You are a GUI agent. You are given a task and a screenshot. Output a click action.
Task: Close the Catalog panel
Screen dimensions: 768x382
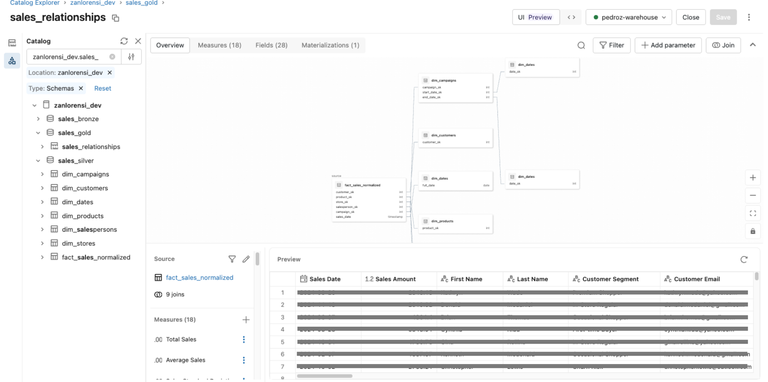[x=138, y=41]
